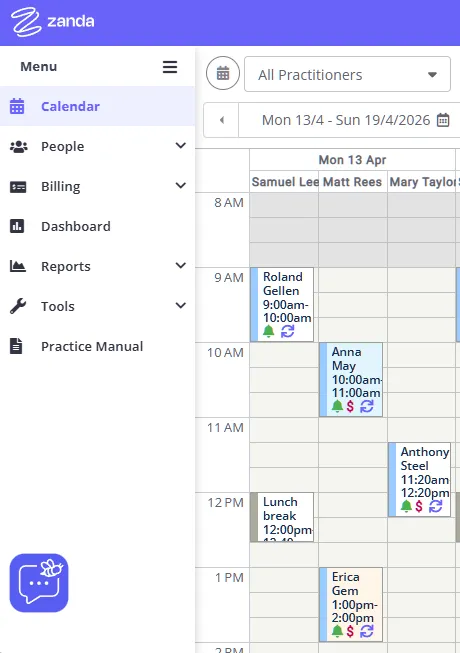
Task: Select the Samuel Lee column header
Action: (x=284, y=182)
